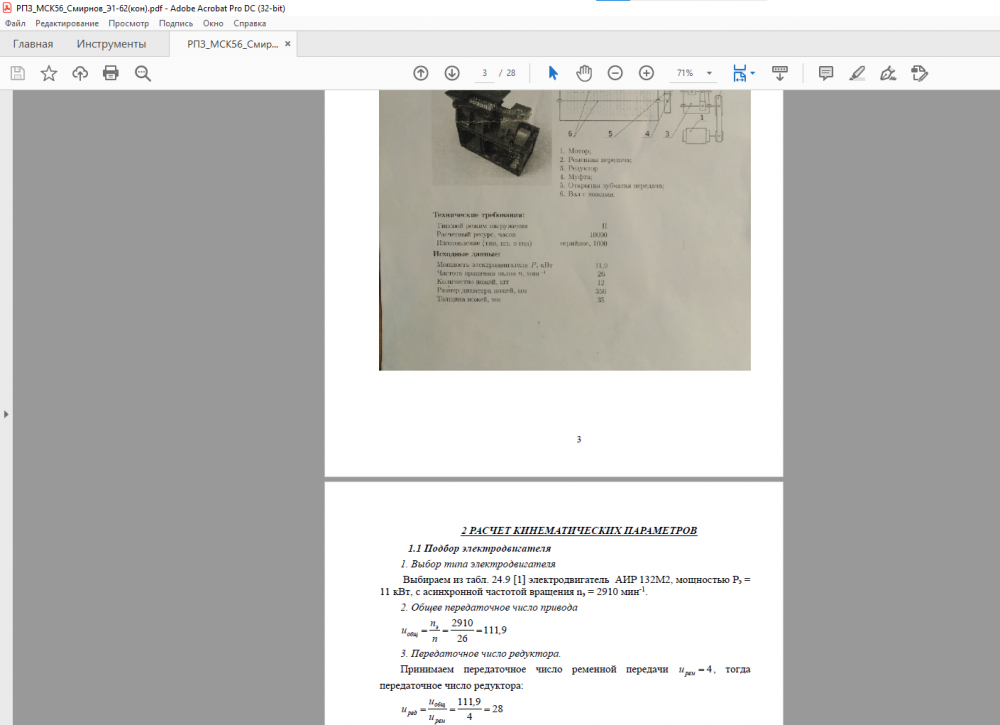This screenshot has width=1000, height=725.
Task: Open the Подпись menu
Action: click(x=176, y=24)
